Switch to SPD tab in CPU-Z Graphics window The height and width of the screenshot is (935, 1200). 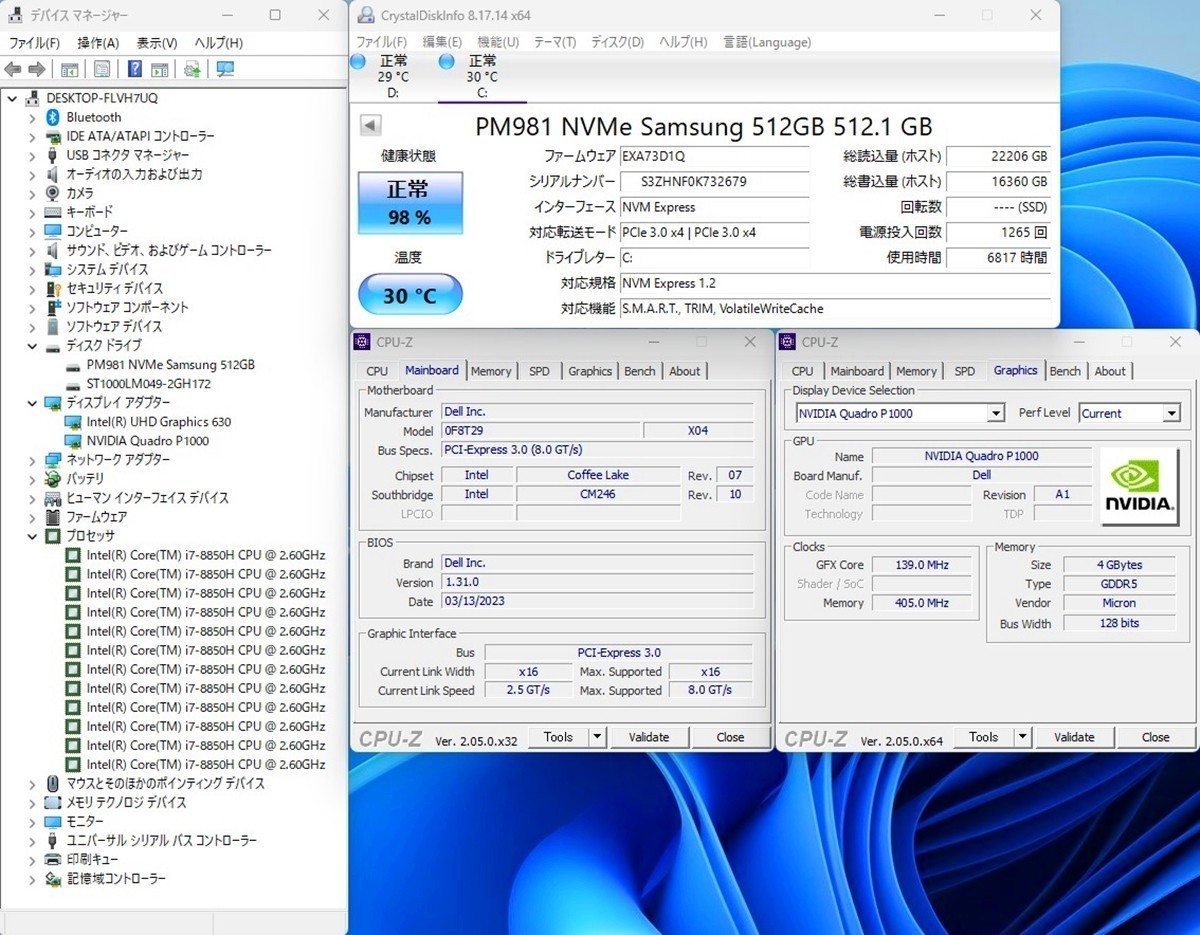tap(964, 371)
